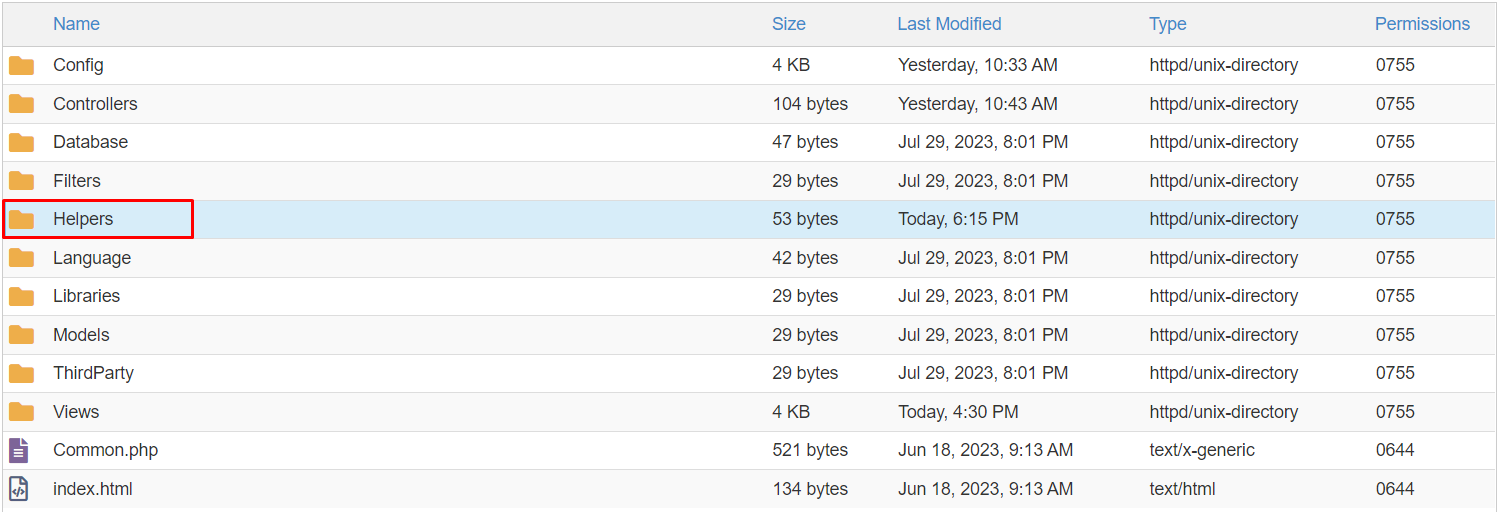Select the Common.php file icon

pyautogui.click(x=19, y=450)
